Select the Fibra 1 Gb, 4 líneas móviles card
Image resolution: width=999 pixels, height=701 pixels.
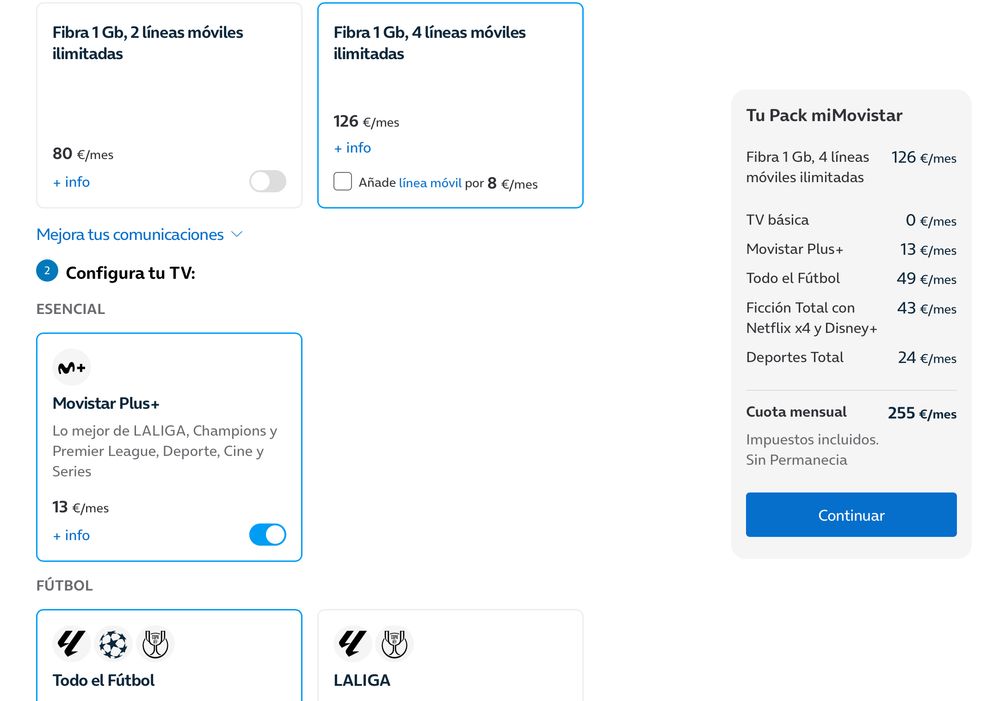[450, 80]
